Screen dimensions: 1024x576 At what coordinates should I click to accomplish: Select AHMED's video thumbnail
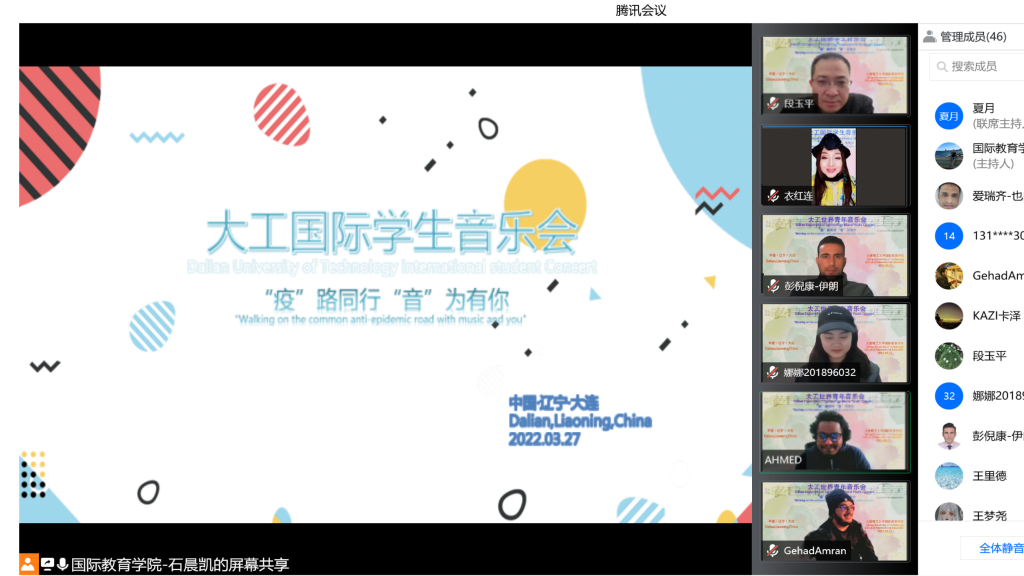(x=835, y=431)
